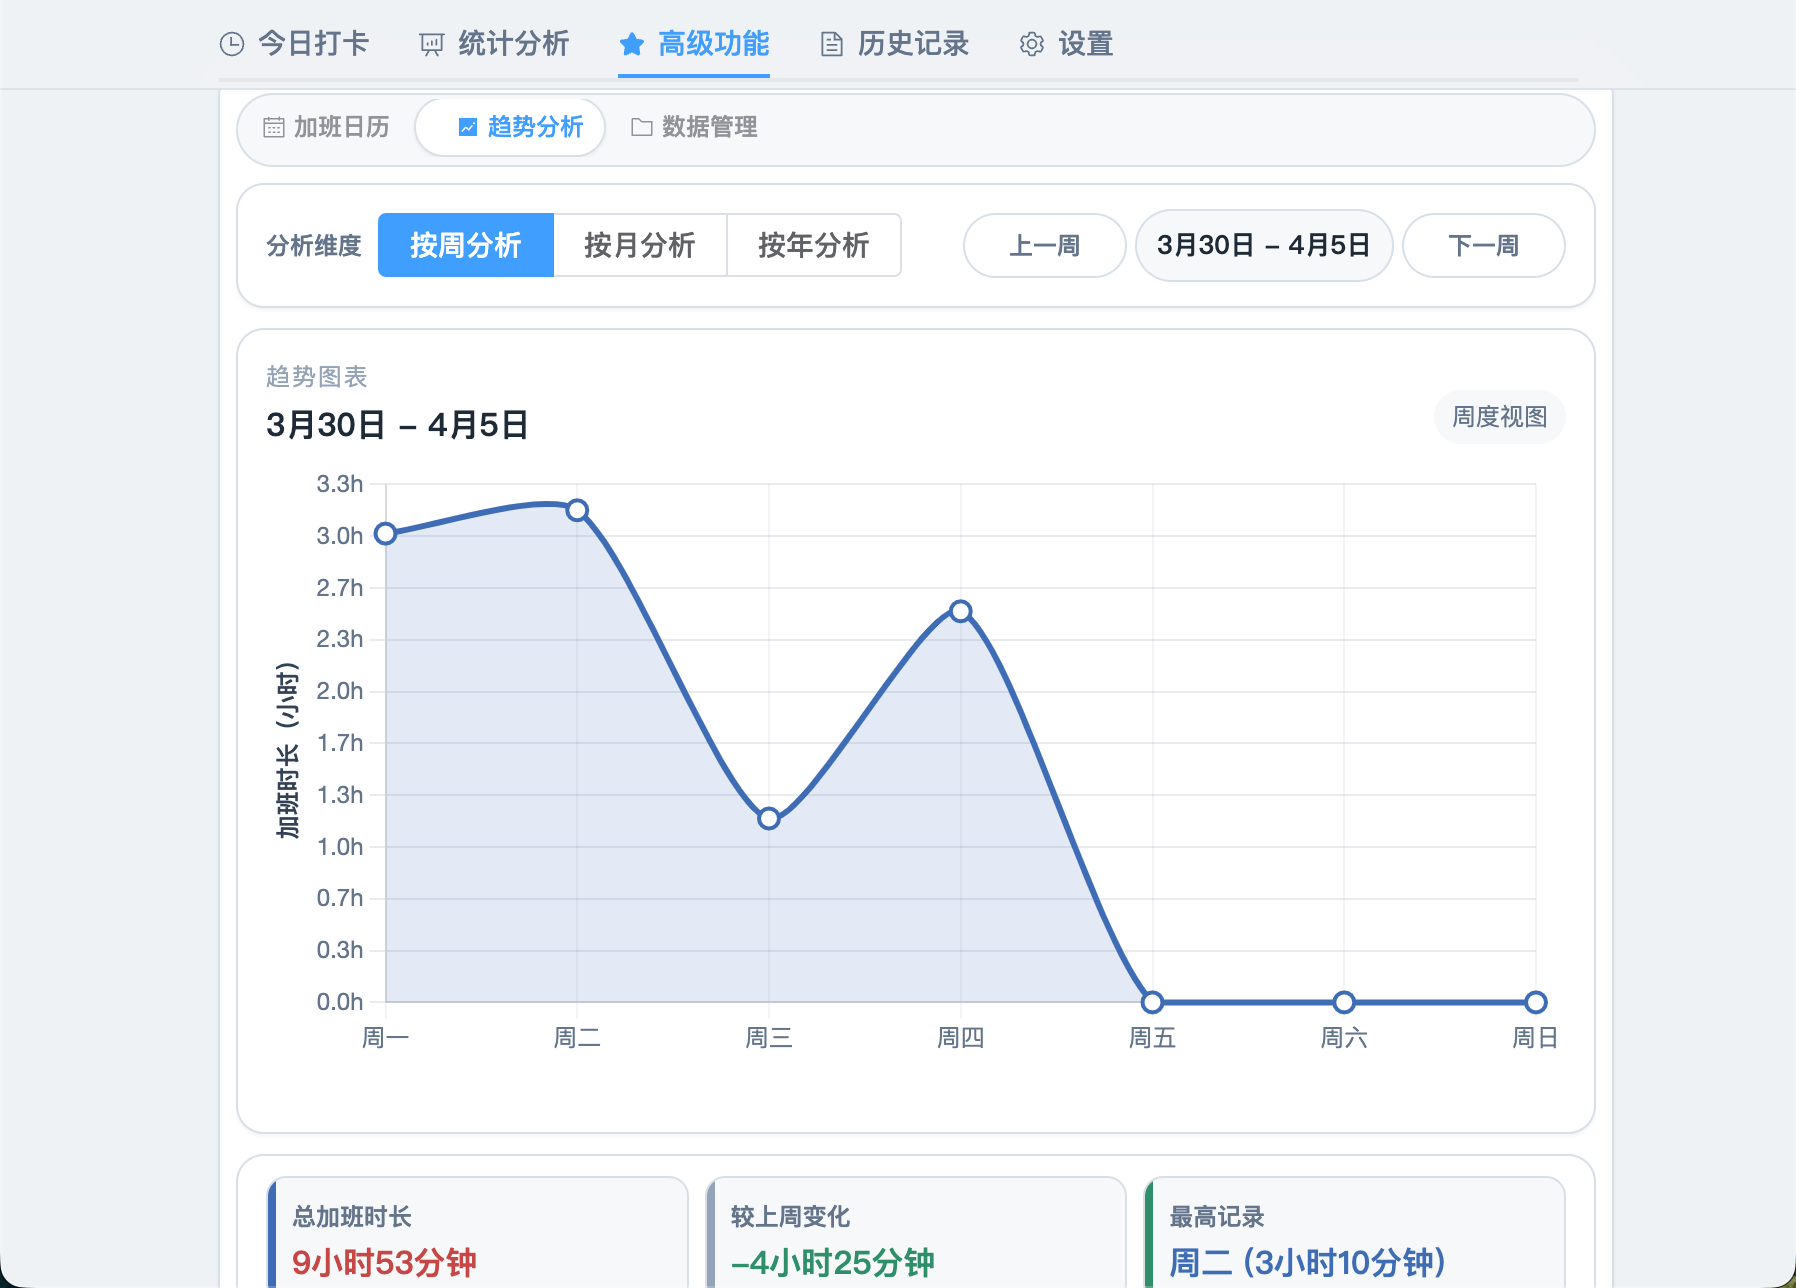
Task: Open the 数据管理 sub-tab
Action: (x=708, y=127)
